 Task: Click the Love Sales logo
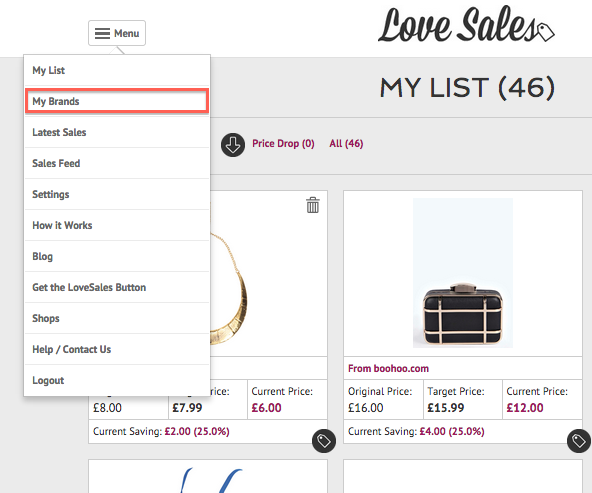pos(466,25)
